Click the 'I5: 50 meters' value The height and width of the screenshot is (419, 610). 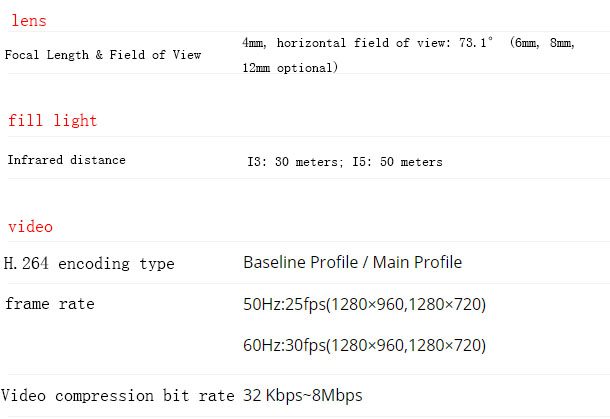(x=397, y=161)
